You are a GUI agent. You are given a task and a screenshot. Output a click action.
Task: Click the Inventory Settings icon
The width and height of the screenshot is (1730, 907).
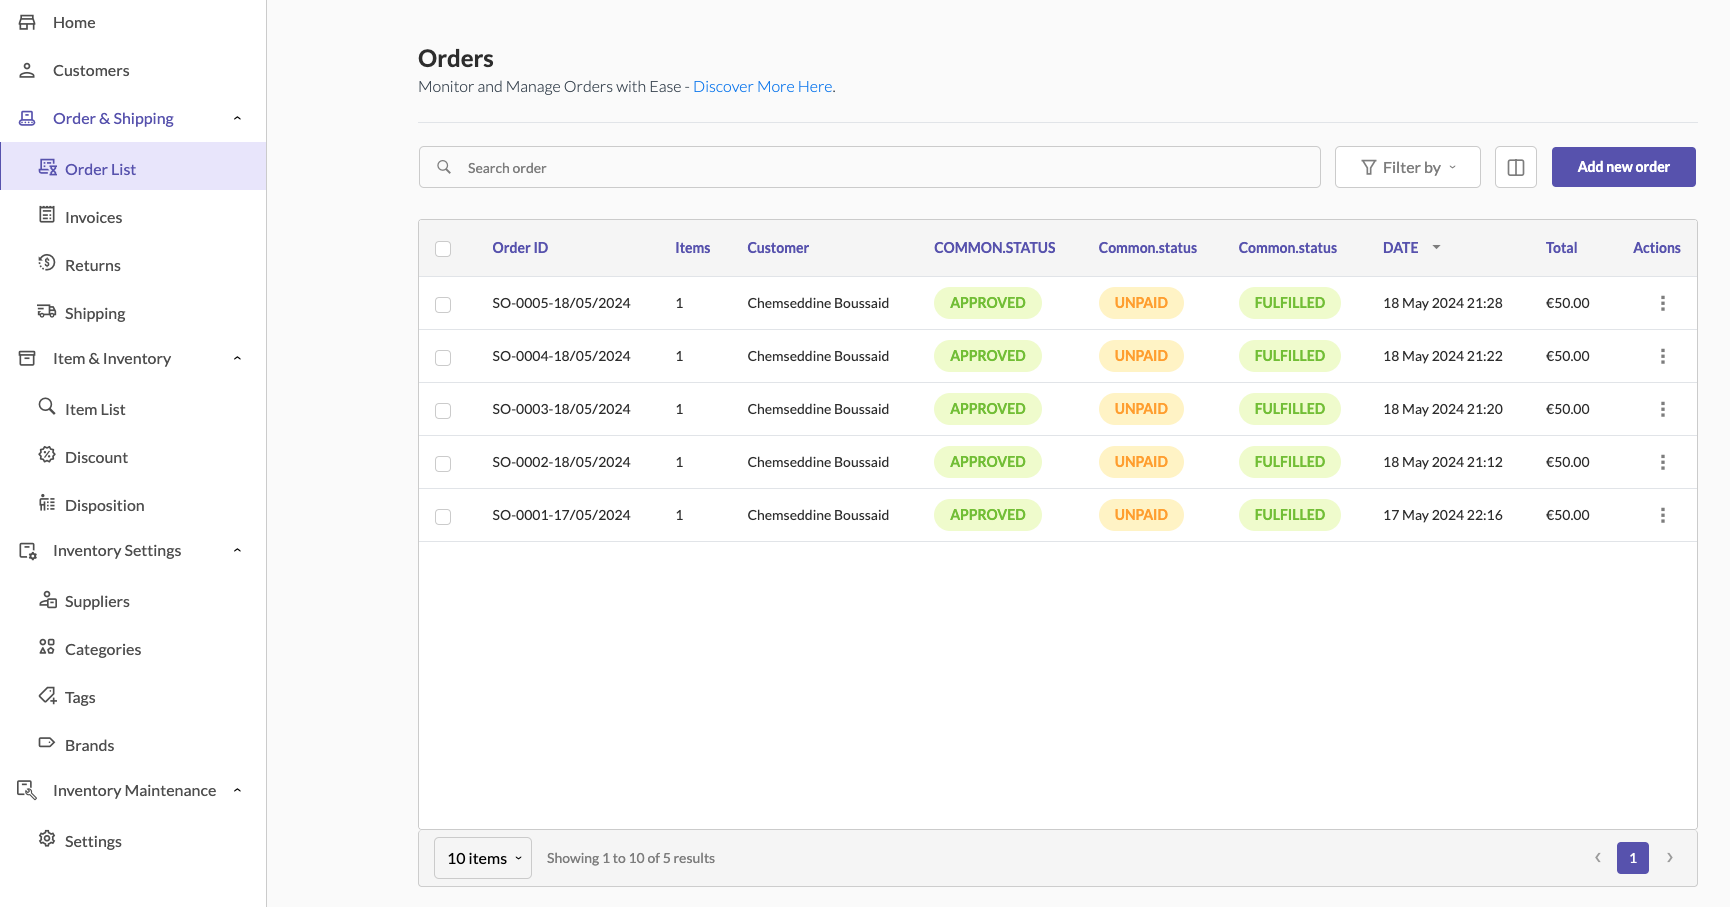point(28,551)
